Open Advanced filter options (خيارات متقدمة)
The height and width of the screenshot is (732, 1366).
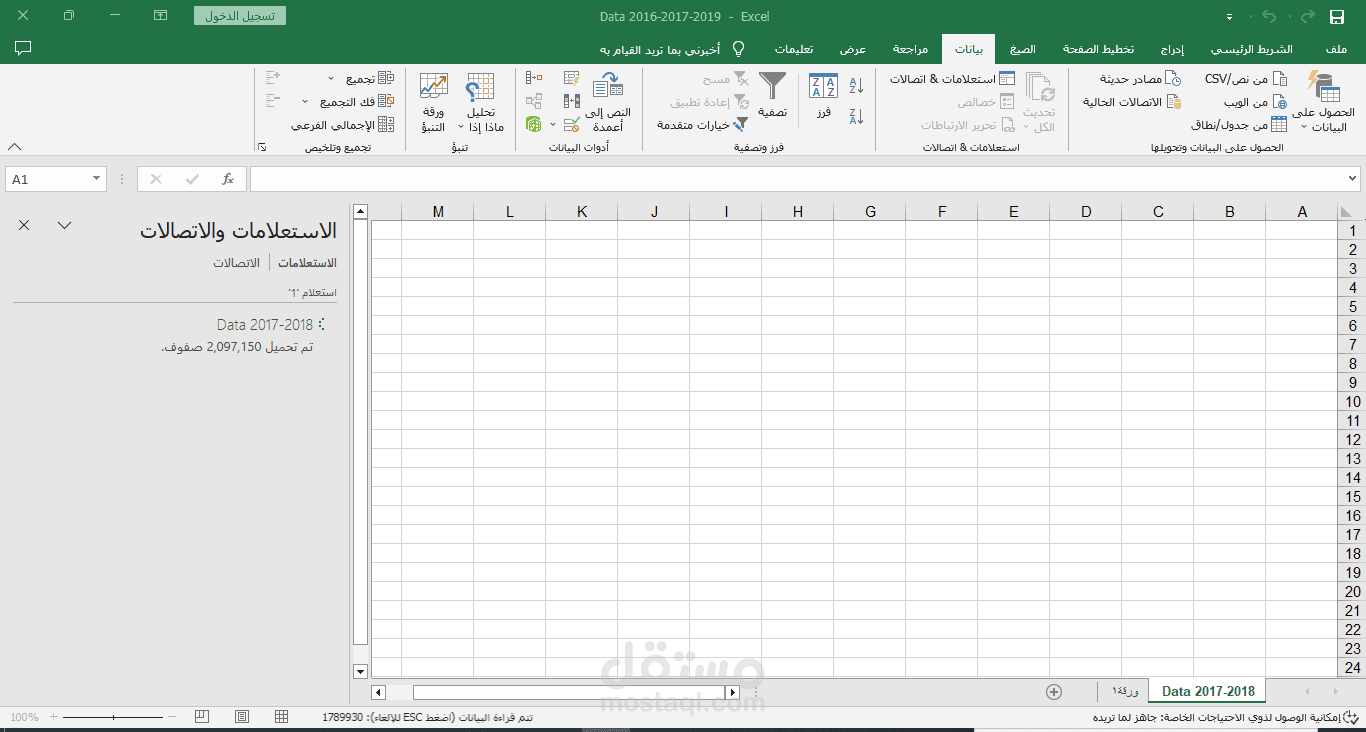click(x=702, y=125)
